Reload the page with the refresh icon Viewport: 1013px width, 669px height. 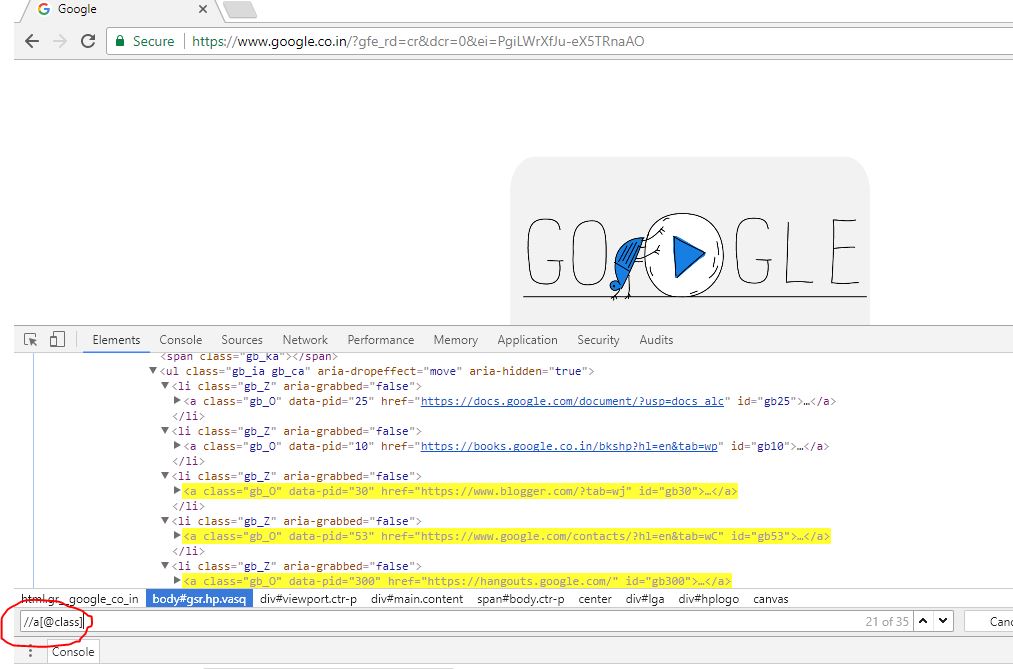click(x=88, y=41)
